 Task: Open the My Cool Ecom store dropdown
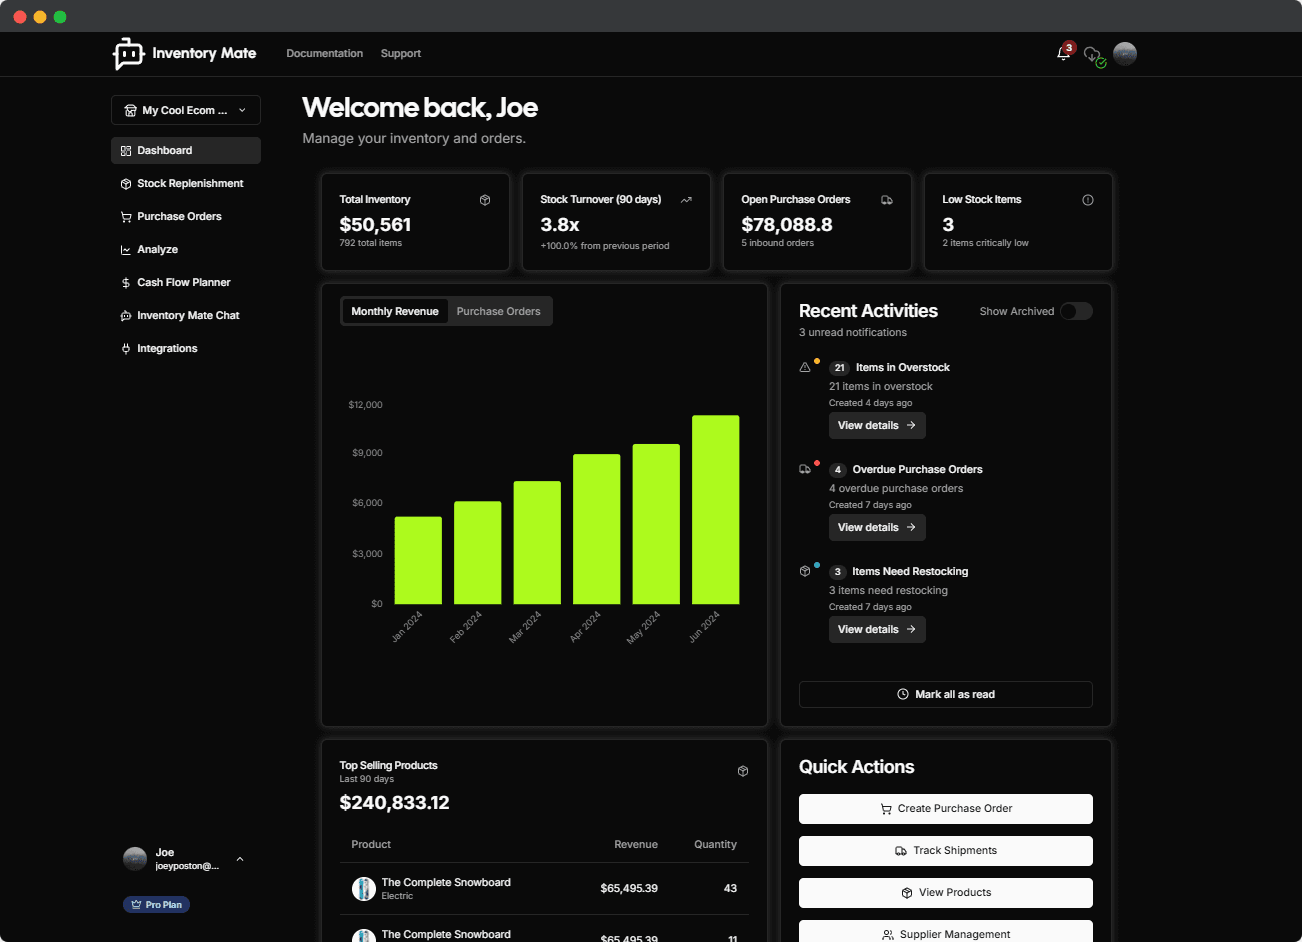click(186, 110)
